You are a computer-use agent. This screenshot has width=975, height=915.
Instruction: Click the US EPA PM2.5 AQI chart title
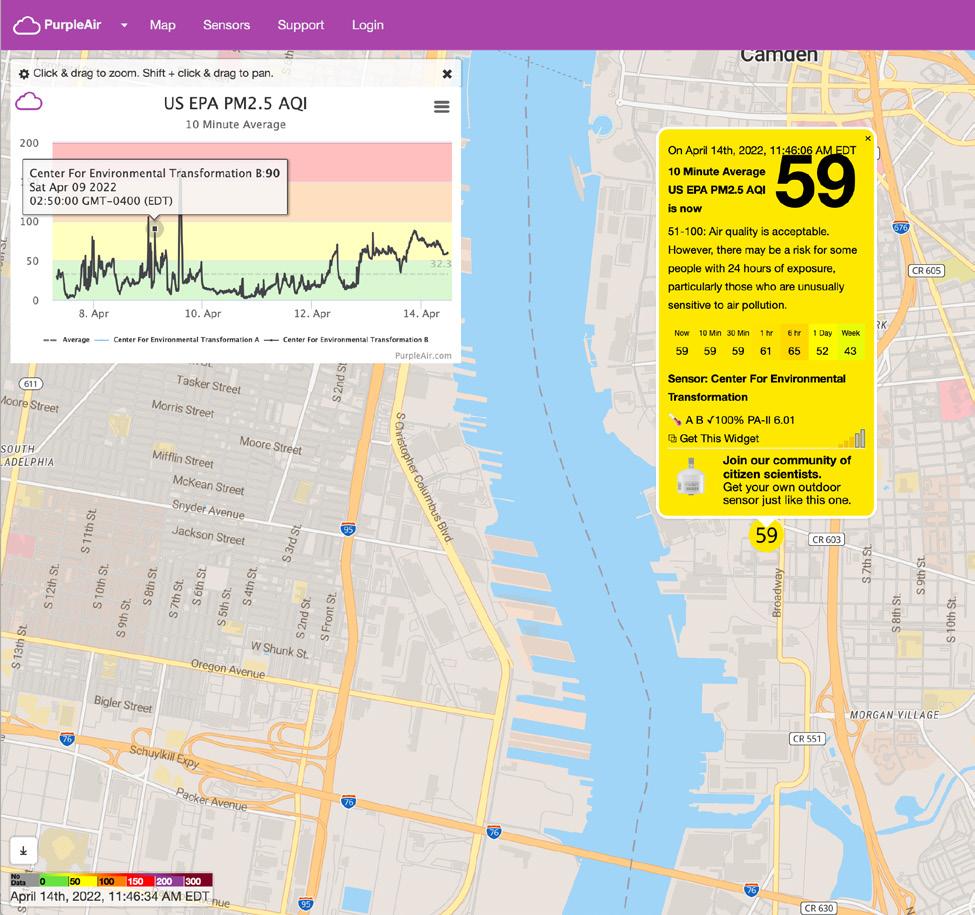(x=236, y=103)
